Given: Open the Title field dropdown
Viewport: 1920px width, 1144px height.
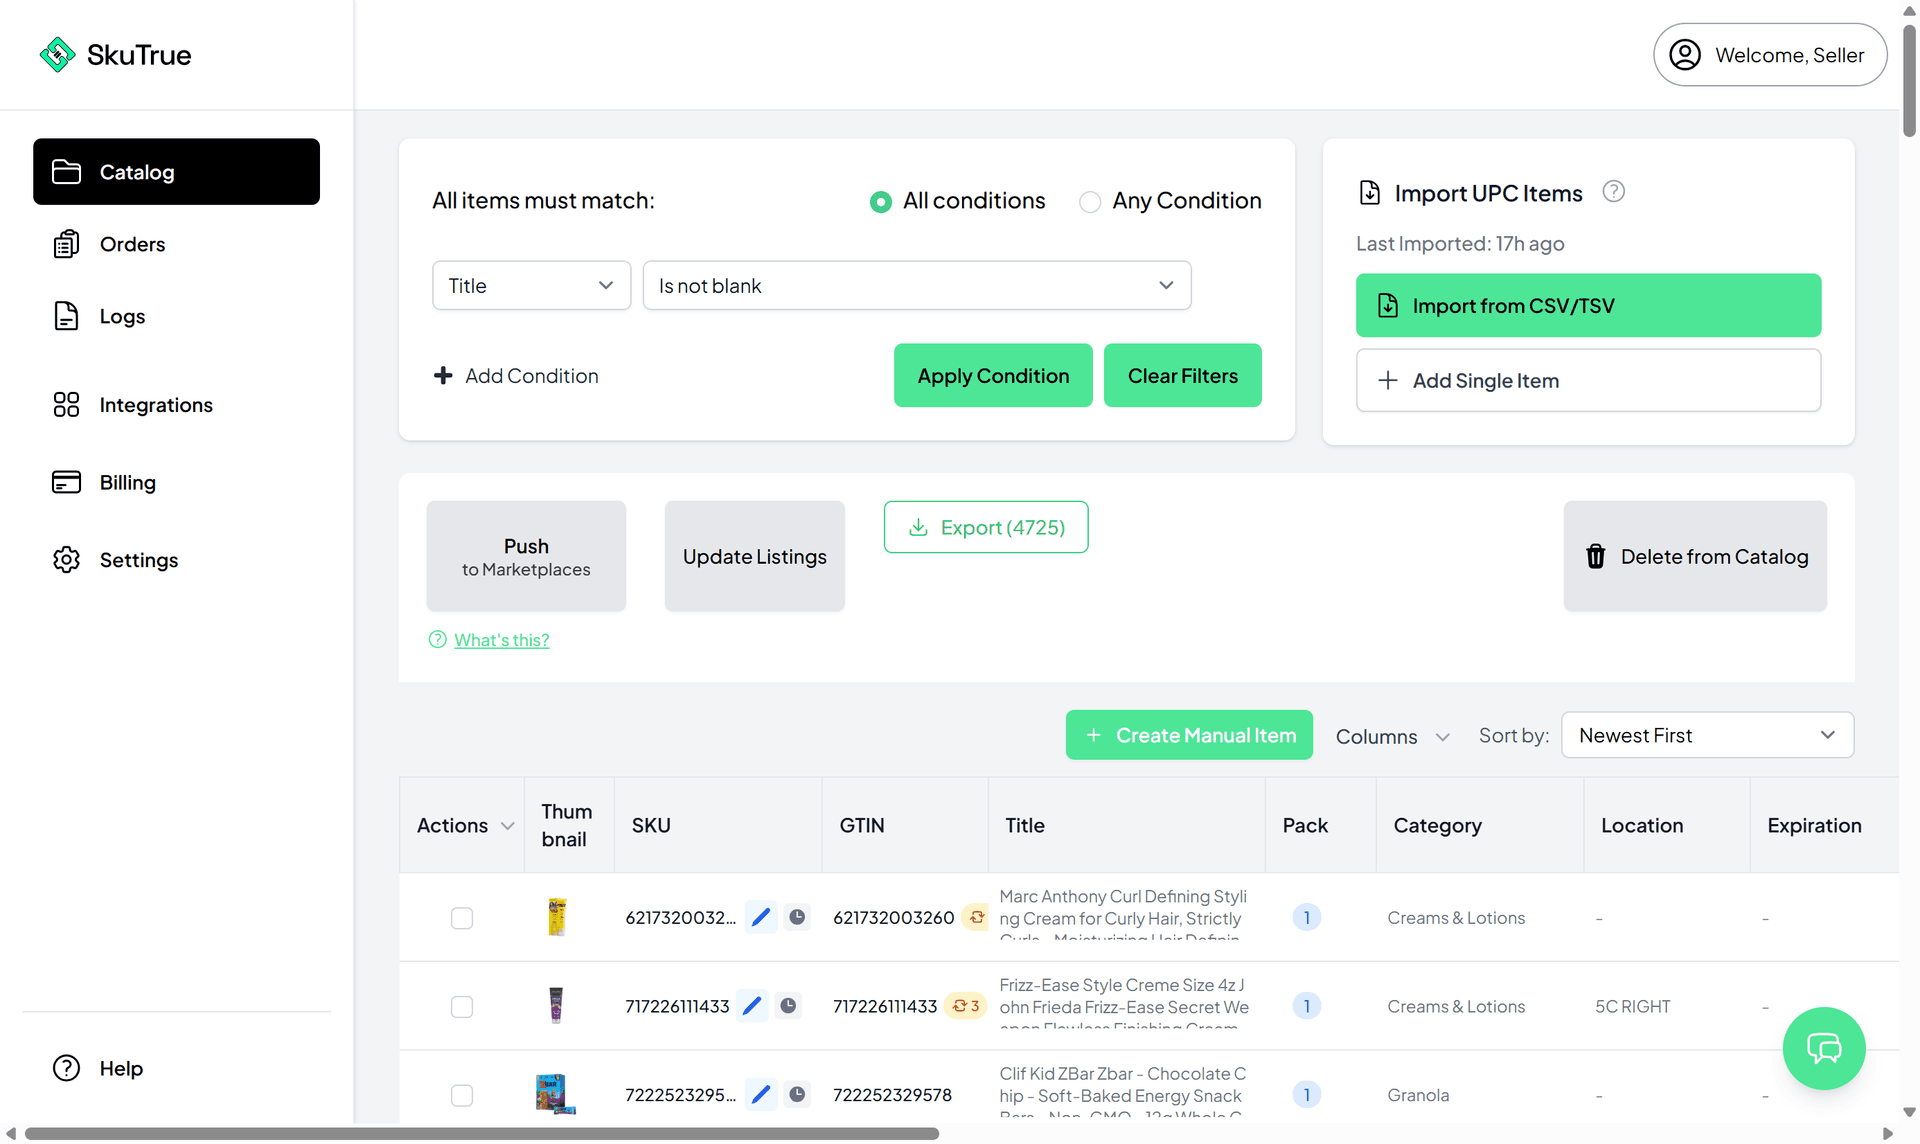Looking at the screenshot, I should [531, 285].
